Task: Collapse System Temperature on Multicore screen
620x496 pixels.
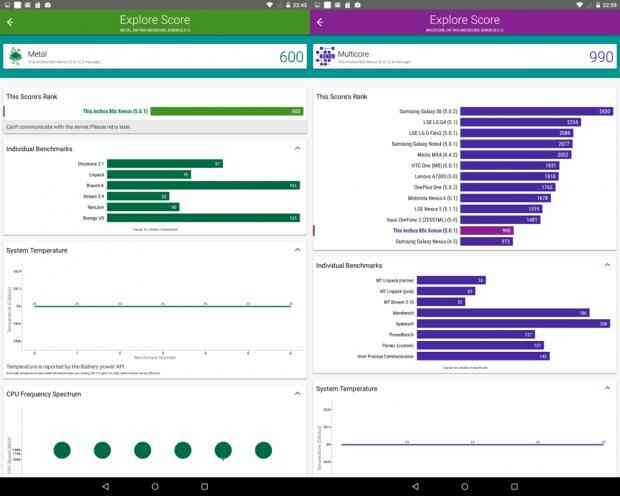Action: click(607, 388)
